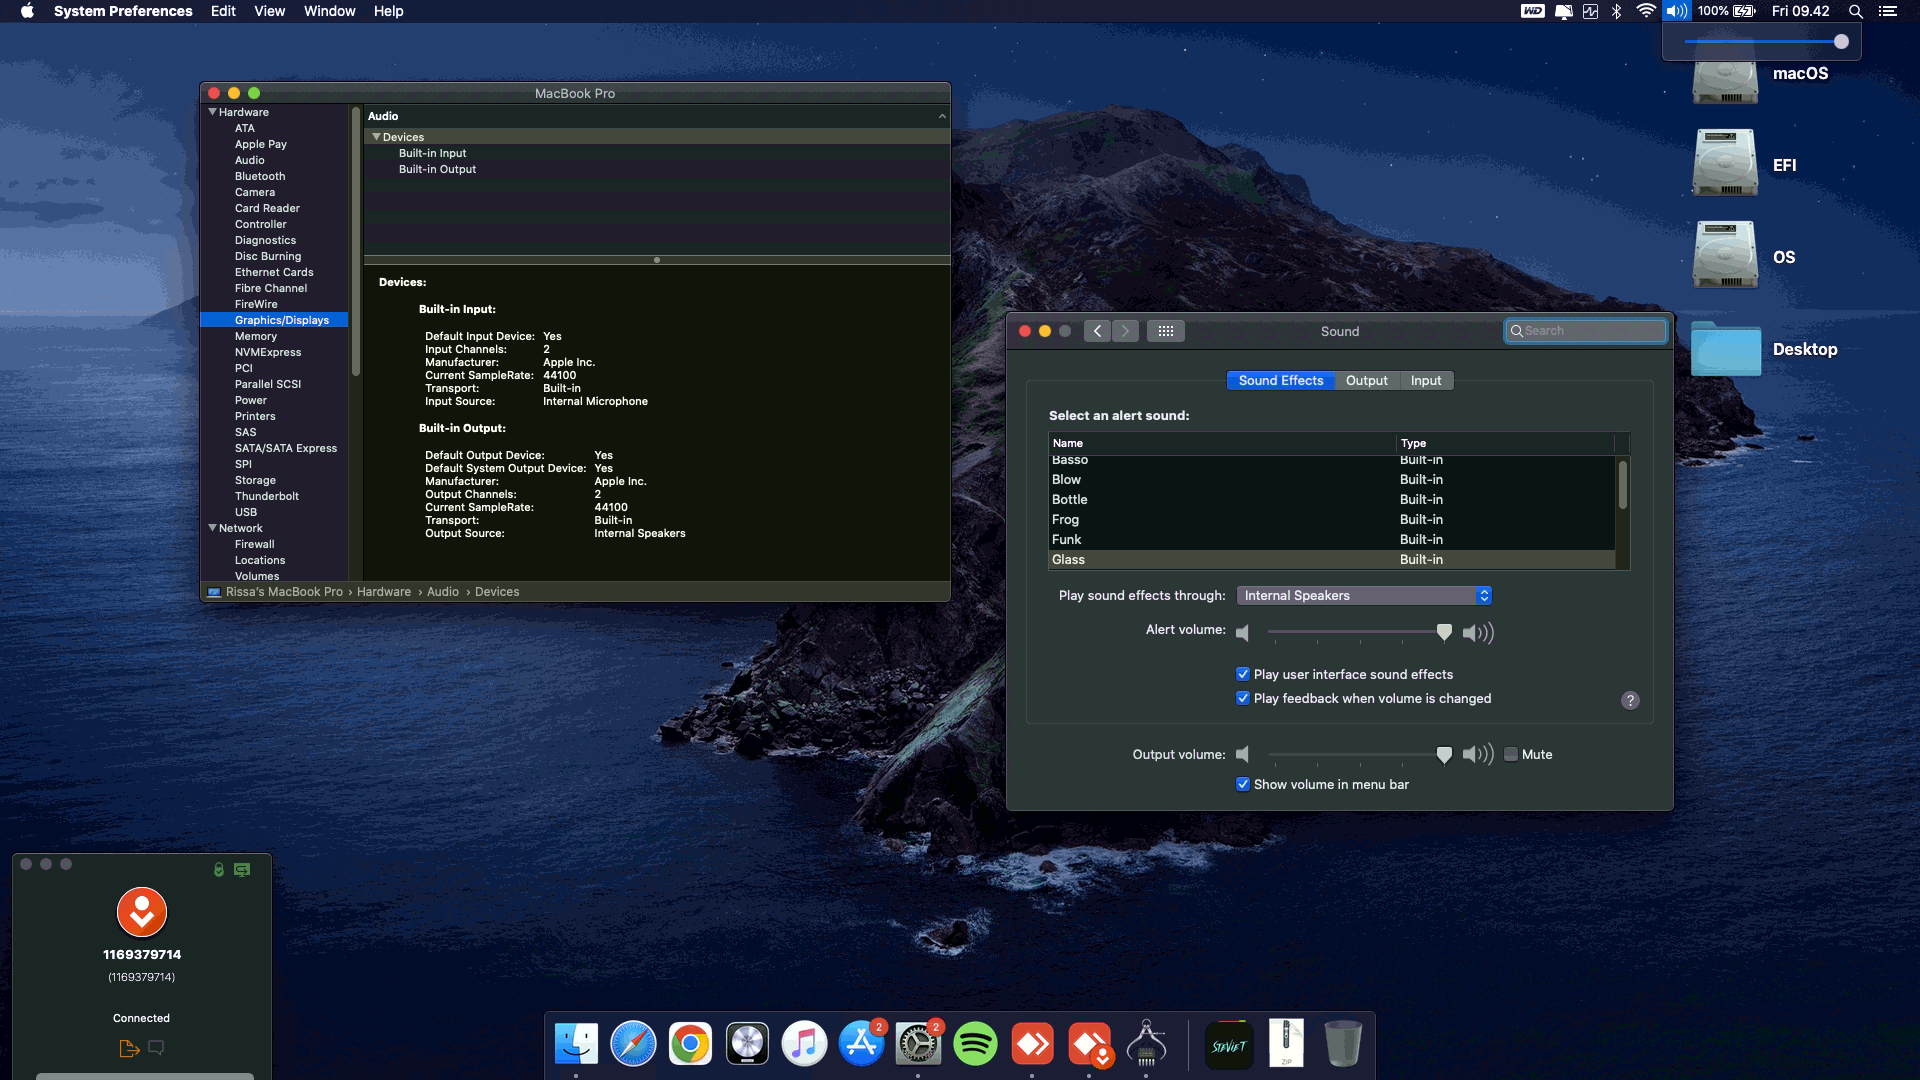
Task: Go forward in System Preferences
Action: pos(1125,331)
